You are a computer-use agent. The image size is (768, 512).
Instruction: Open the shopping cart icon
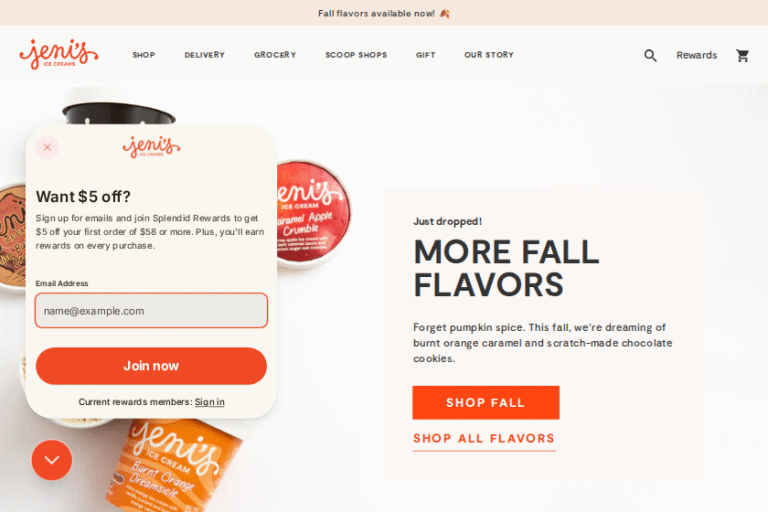pos(743,55)
